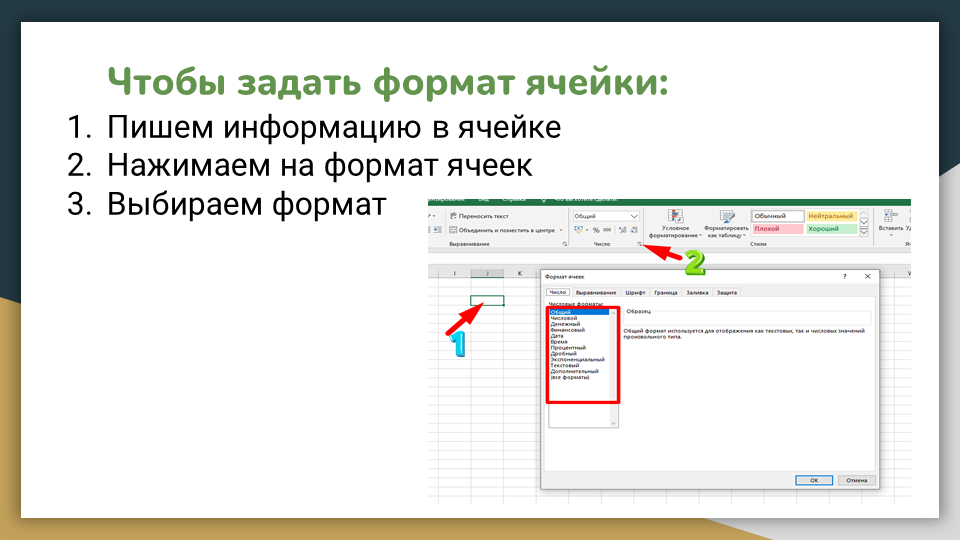Select column I header

454,273
